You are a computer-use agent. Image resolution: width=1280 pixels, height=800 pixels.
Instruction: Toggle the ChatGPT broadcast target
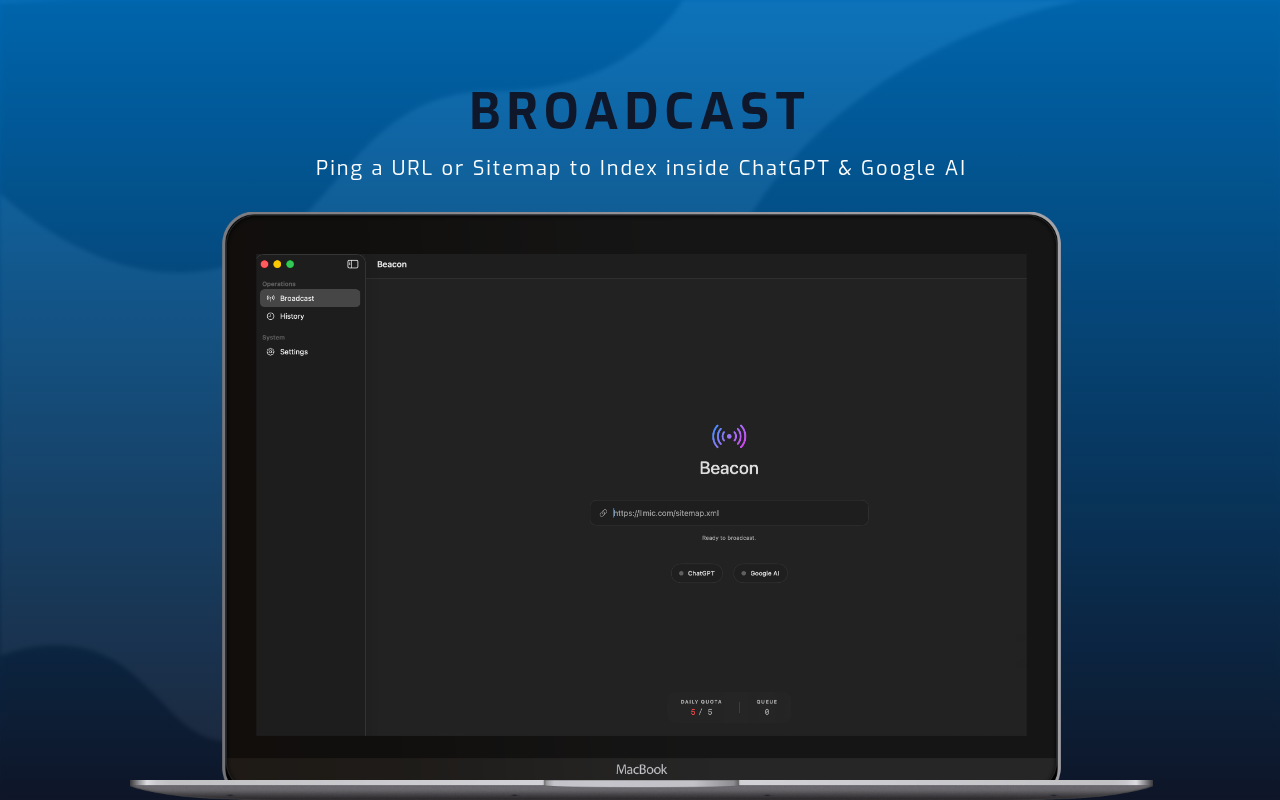pos(697,573)
